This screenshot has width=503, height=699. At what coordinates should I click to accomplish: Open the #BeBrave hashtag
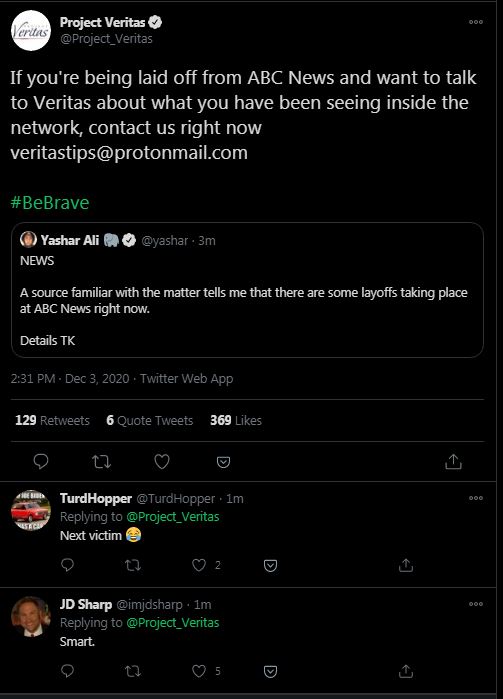49,203
